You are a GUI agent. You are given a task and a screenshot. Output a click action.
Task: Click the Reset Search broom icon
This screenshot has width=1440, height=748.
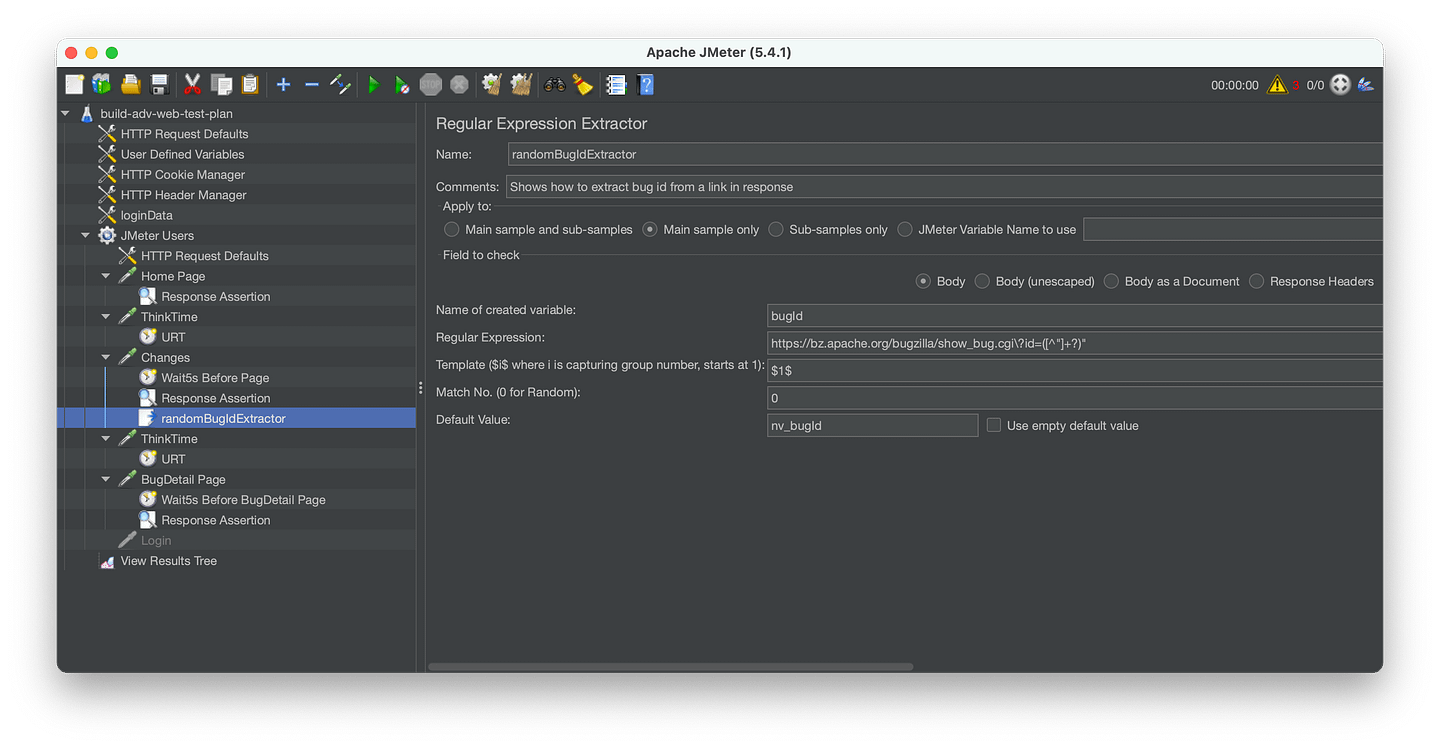tap(583, 85)
